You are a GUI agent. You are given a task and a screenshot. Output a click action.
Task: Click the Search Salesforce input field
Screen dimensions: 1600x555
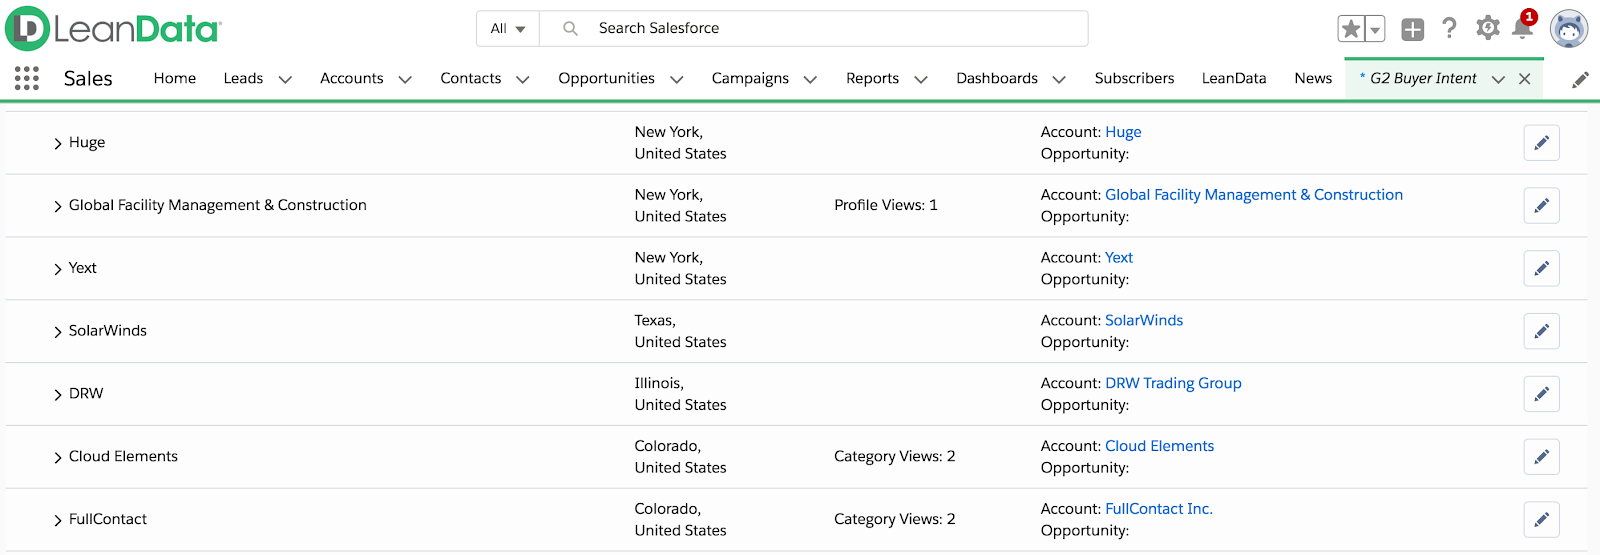(x=814, y=29)
